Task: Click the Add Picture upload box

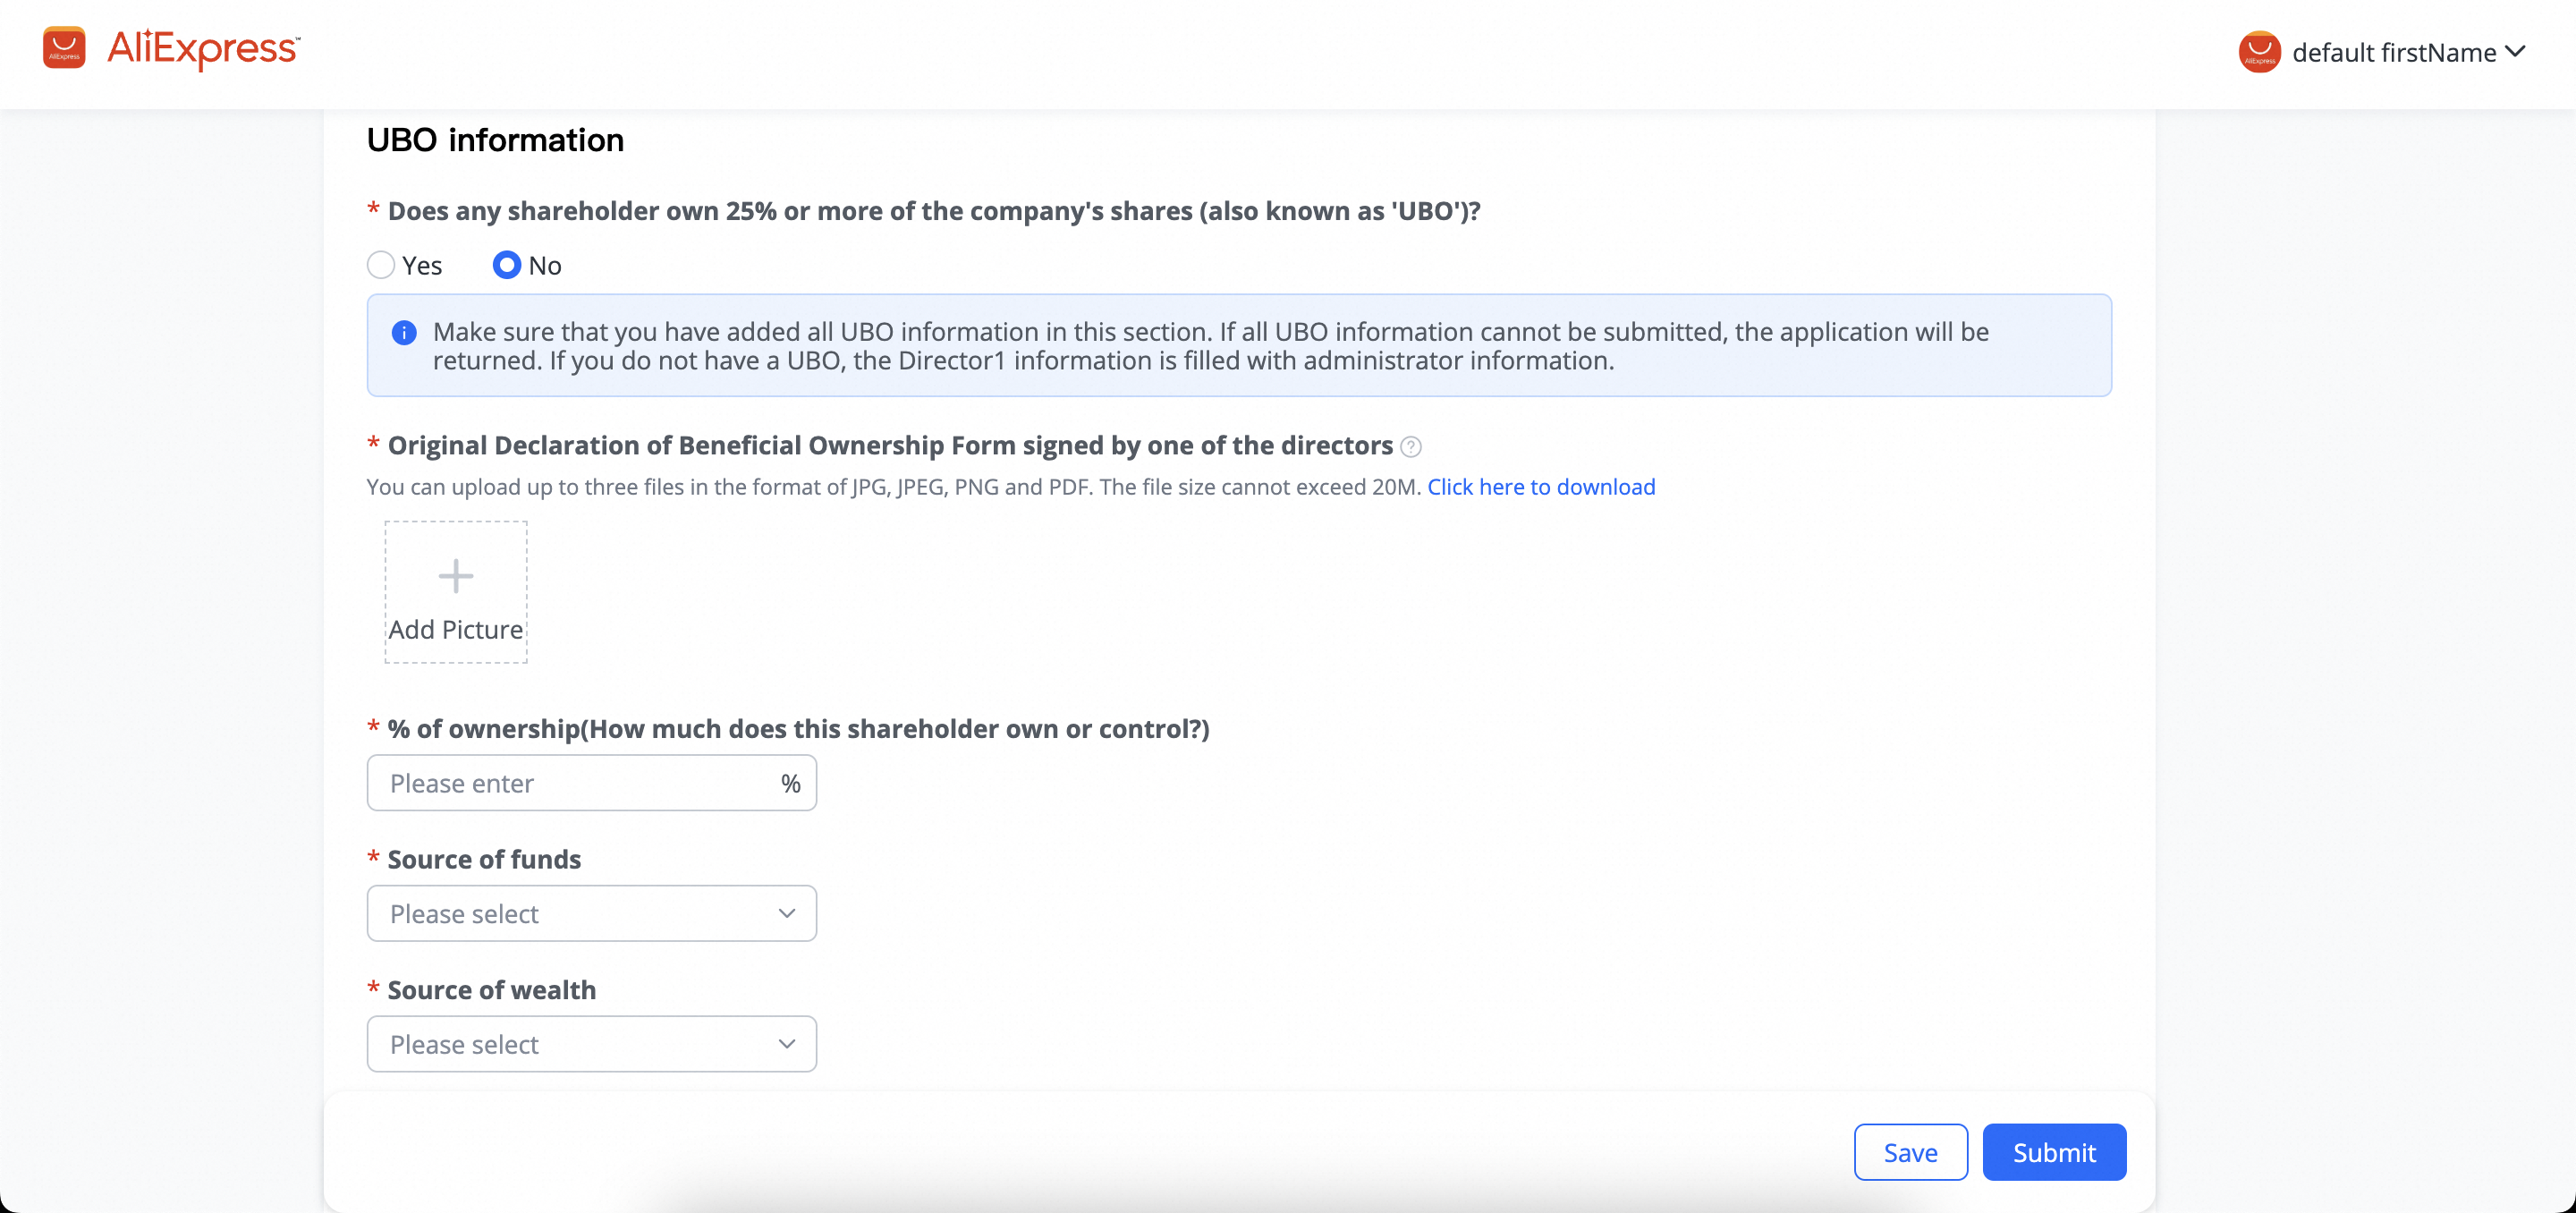Action: (x=456, y=592)
